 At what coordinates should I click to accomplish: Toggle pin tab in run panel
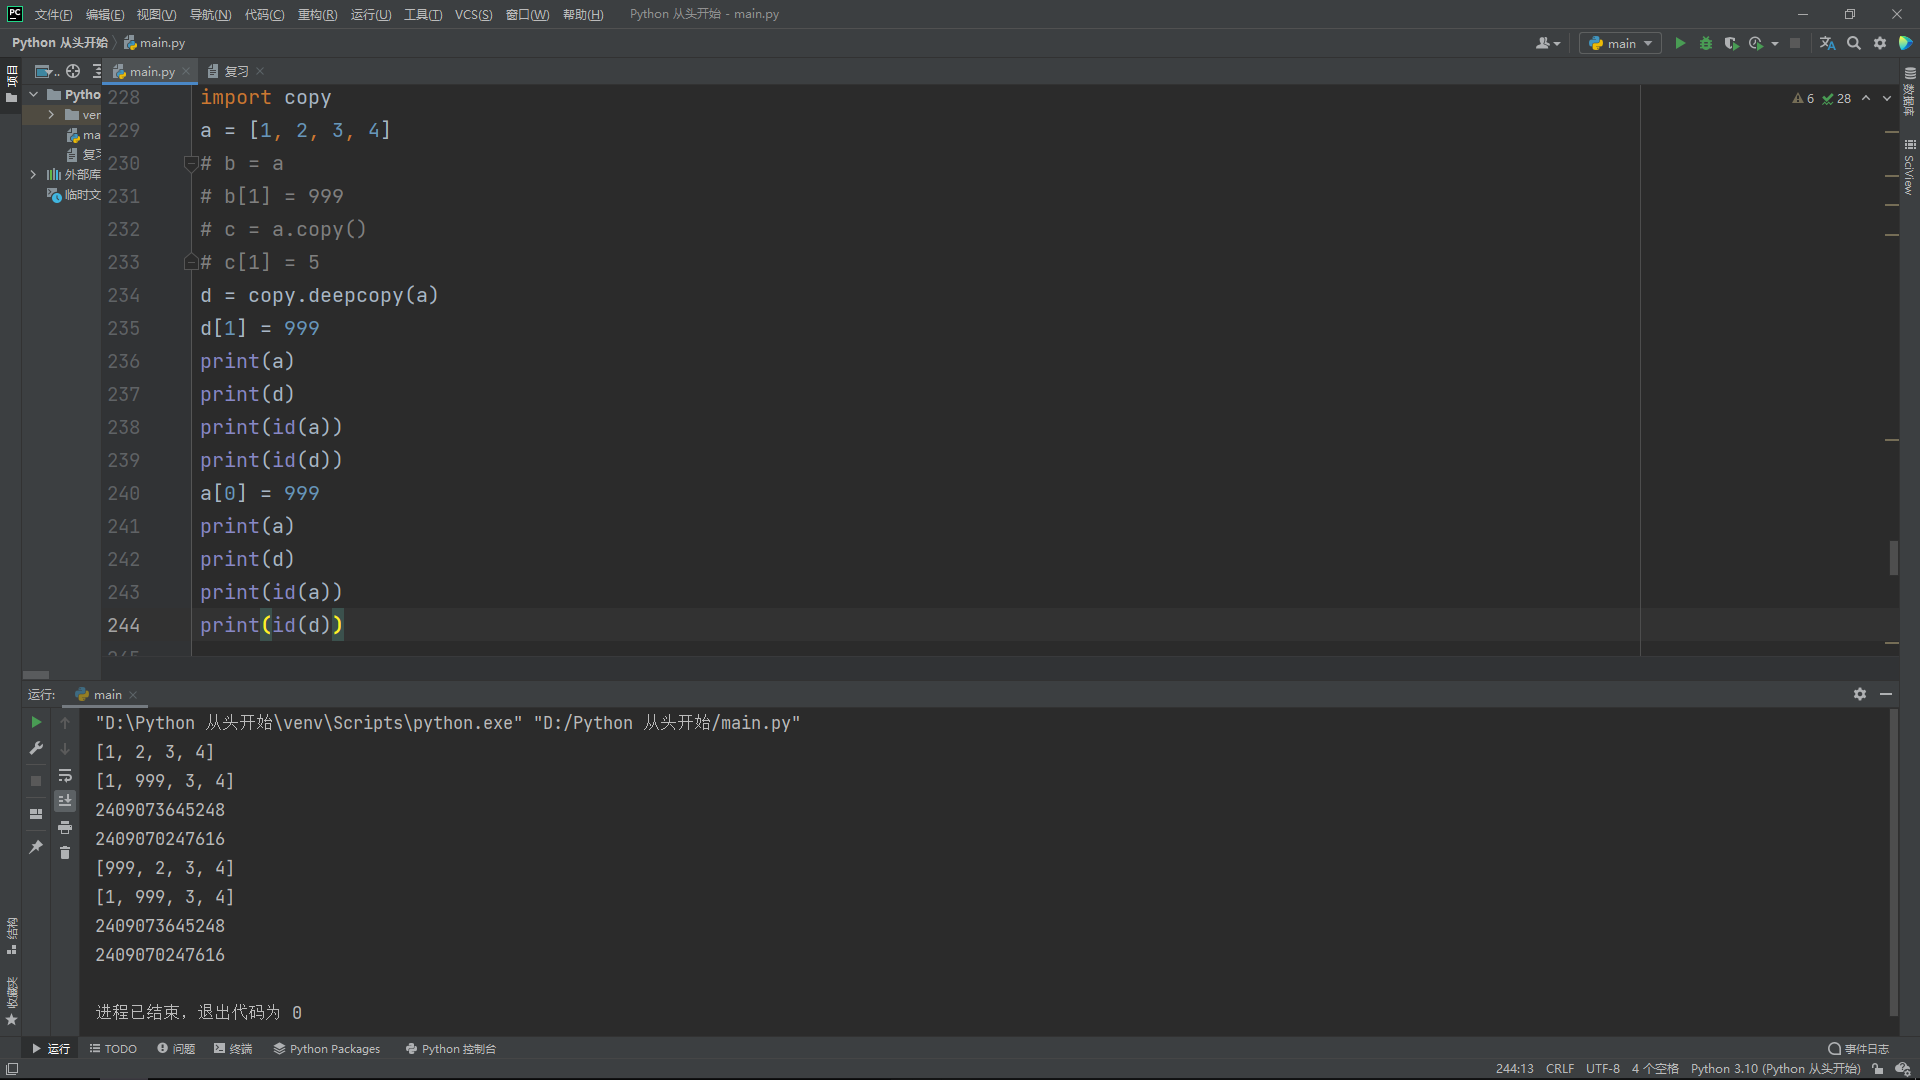pos(36,847)
